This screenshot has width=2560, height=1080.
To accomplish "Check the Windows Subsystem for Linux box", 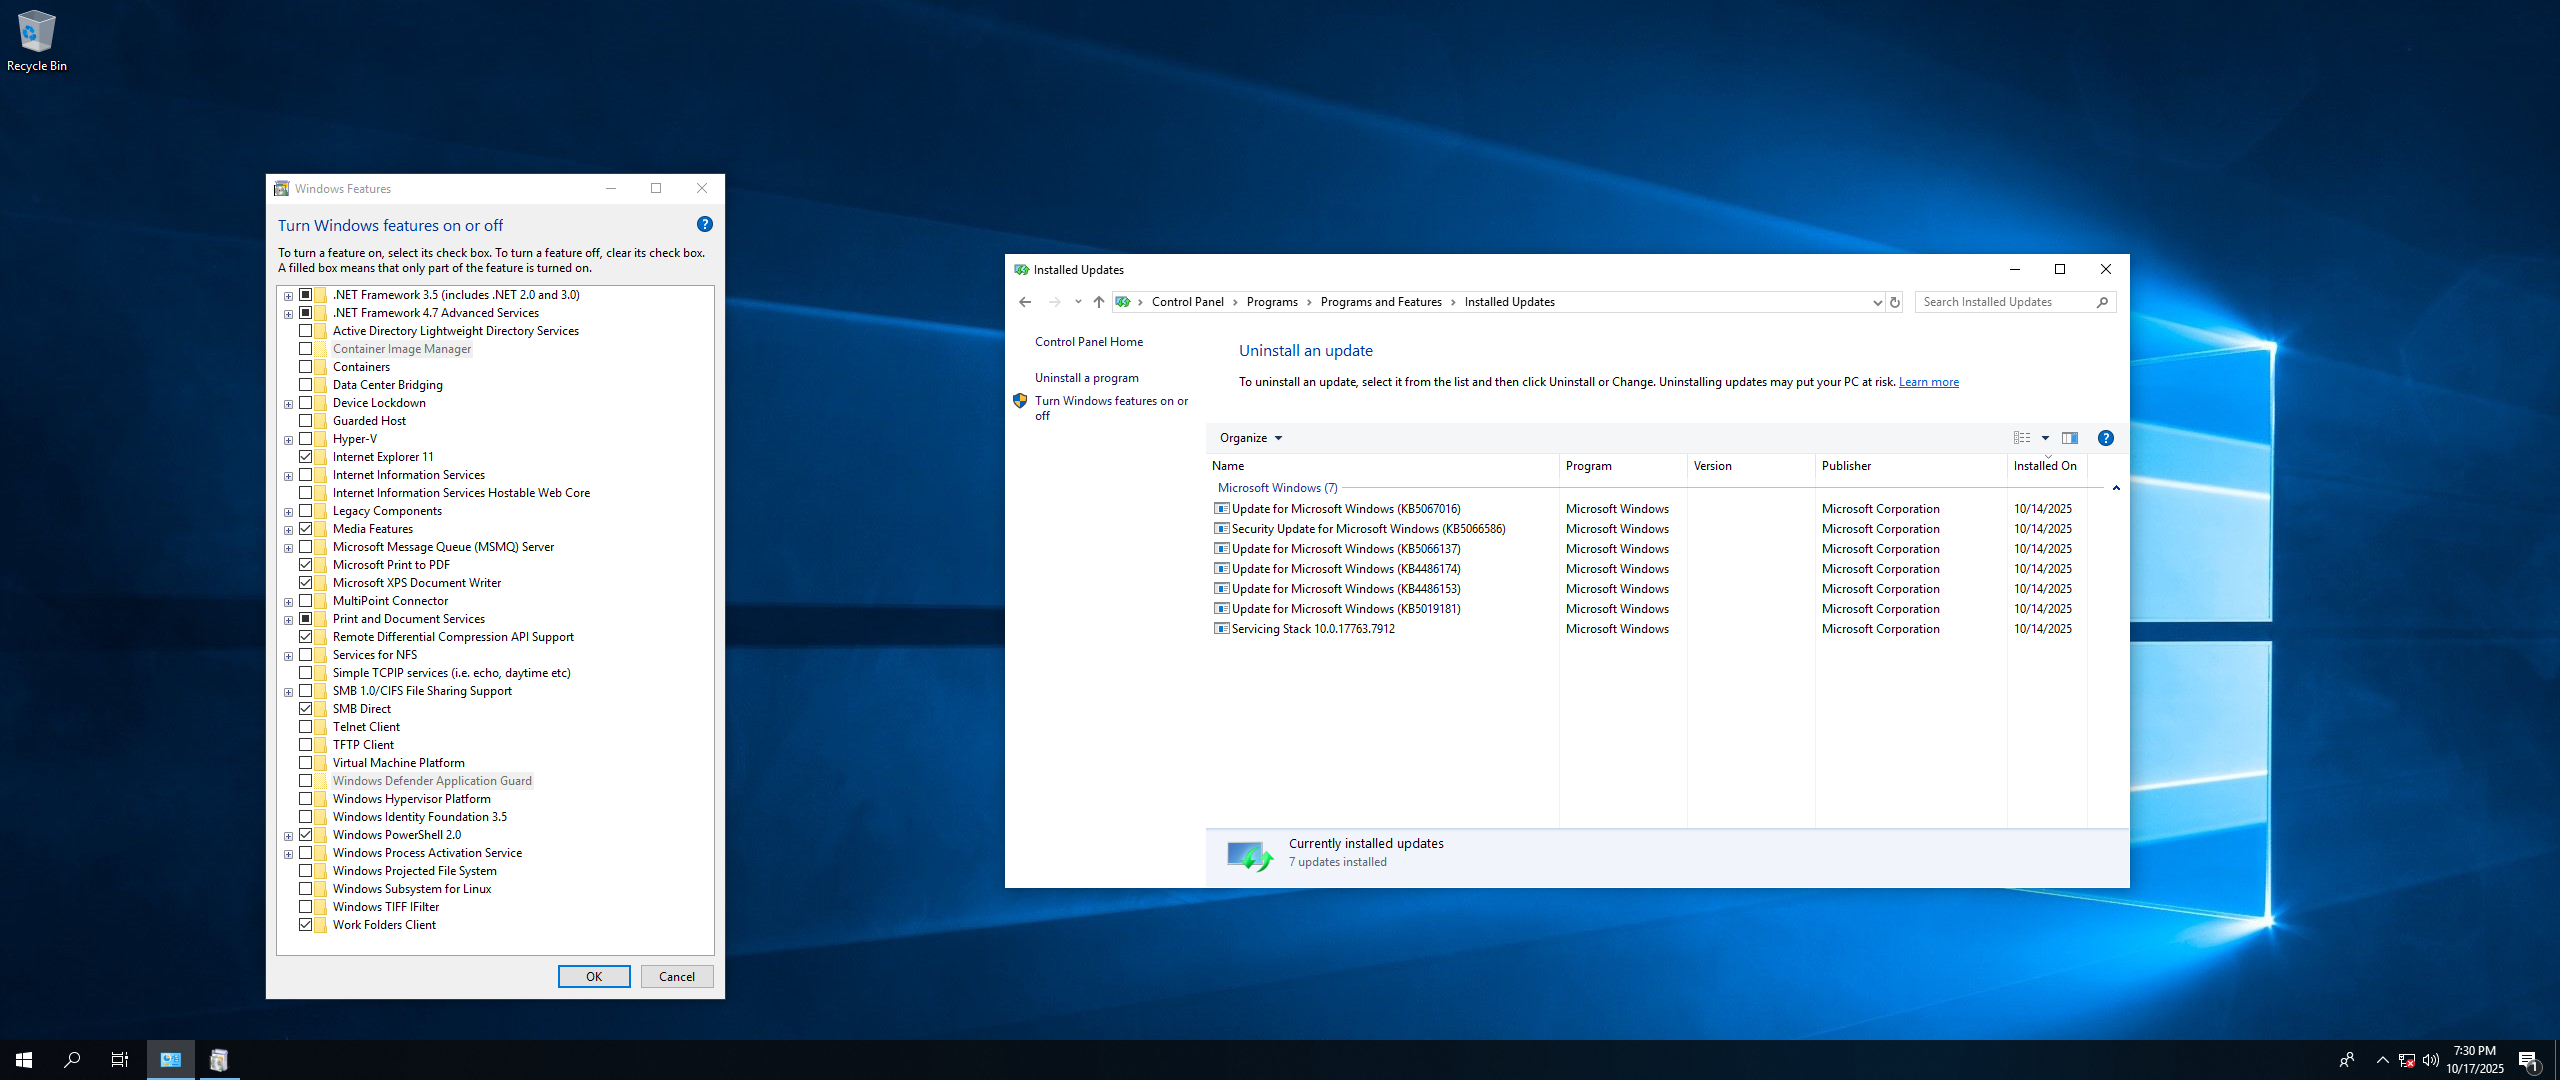I will click(x=306, y=889).
